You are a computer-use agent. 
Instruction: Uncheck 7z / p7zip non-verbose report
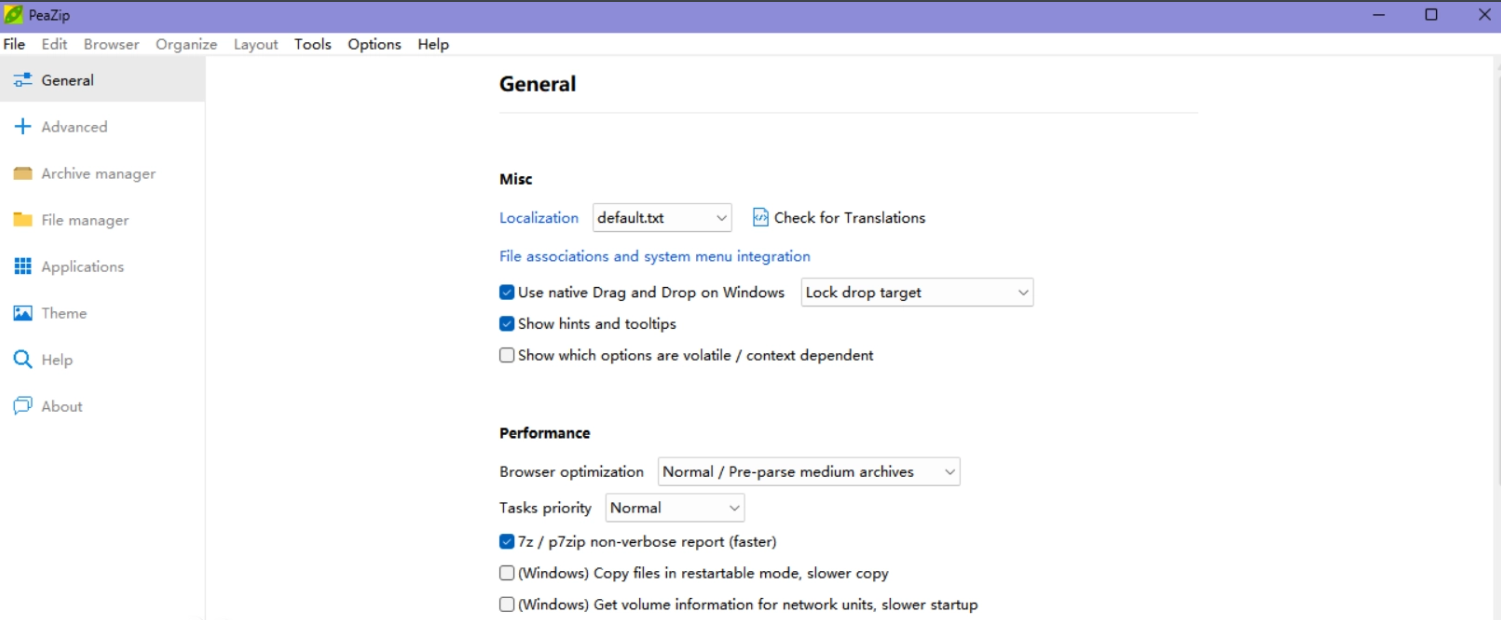(x=507, y=542)
